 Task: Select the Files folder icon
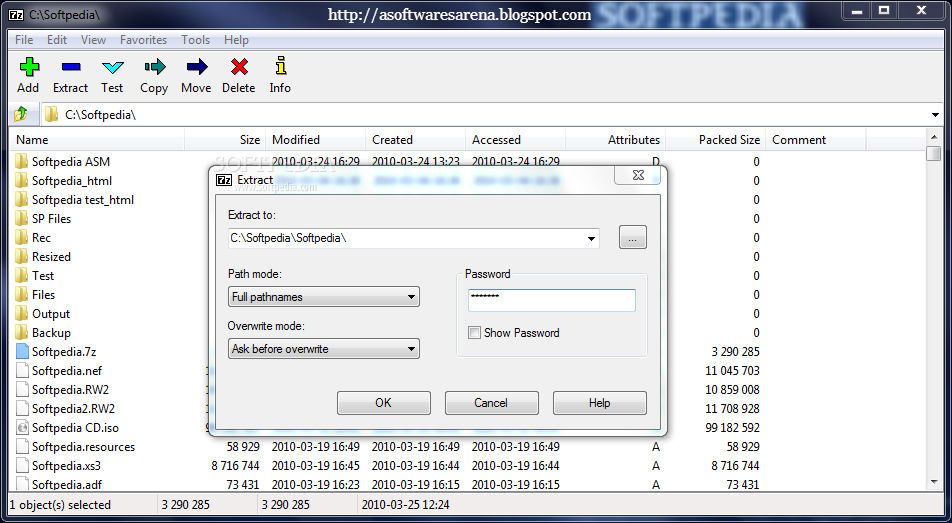coord(22,294)
